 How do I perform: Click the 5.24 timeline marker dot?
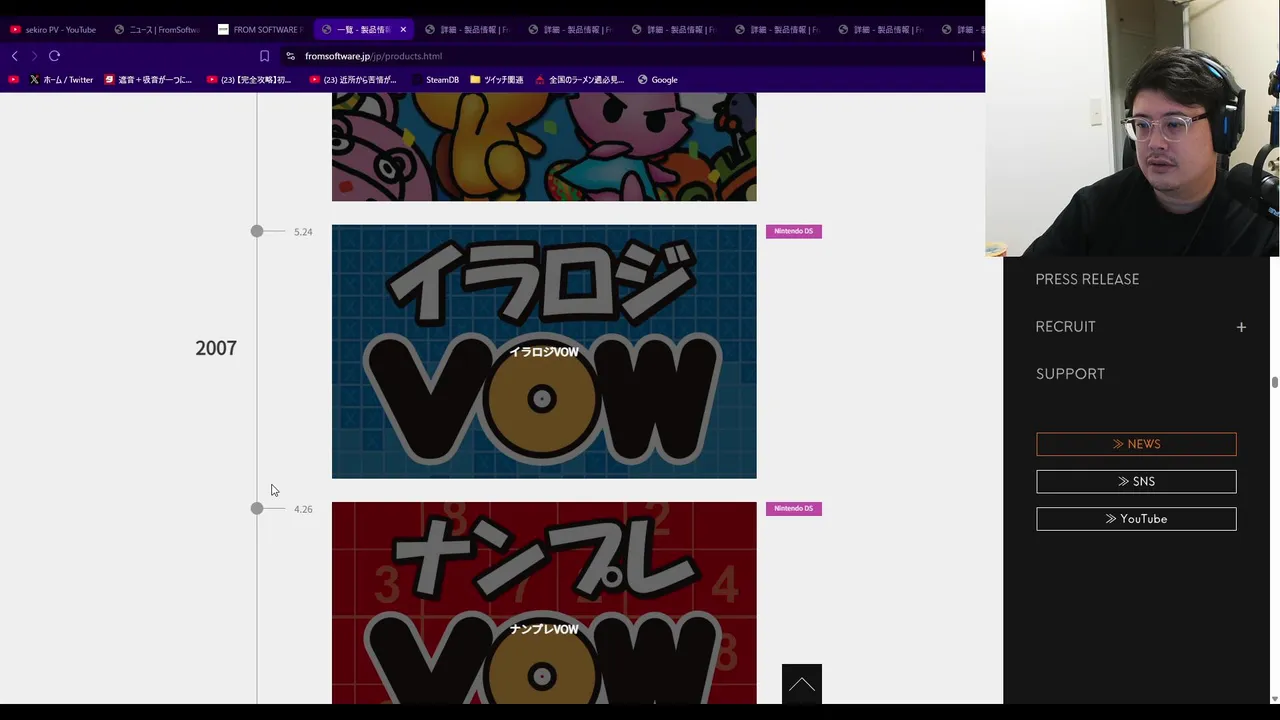click(x=257, y=231)
